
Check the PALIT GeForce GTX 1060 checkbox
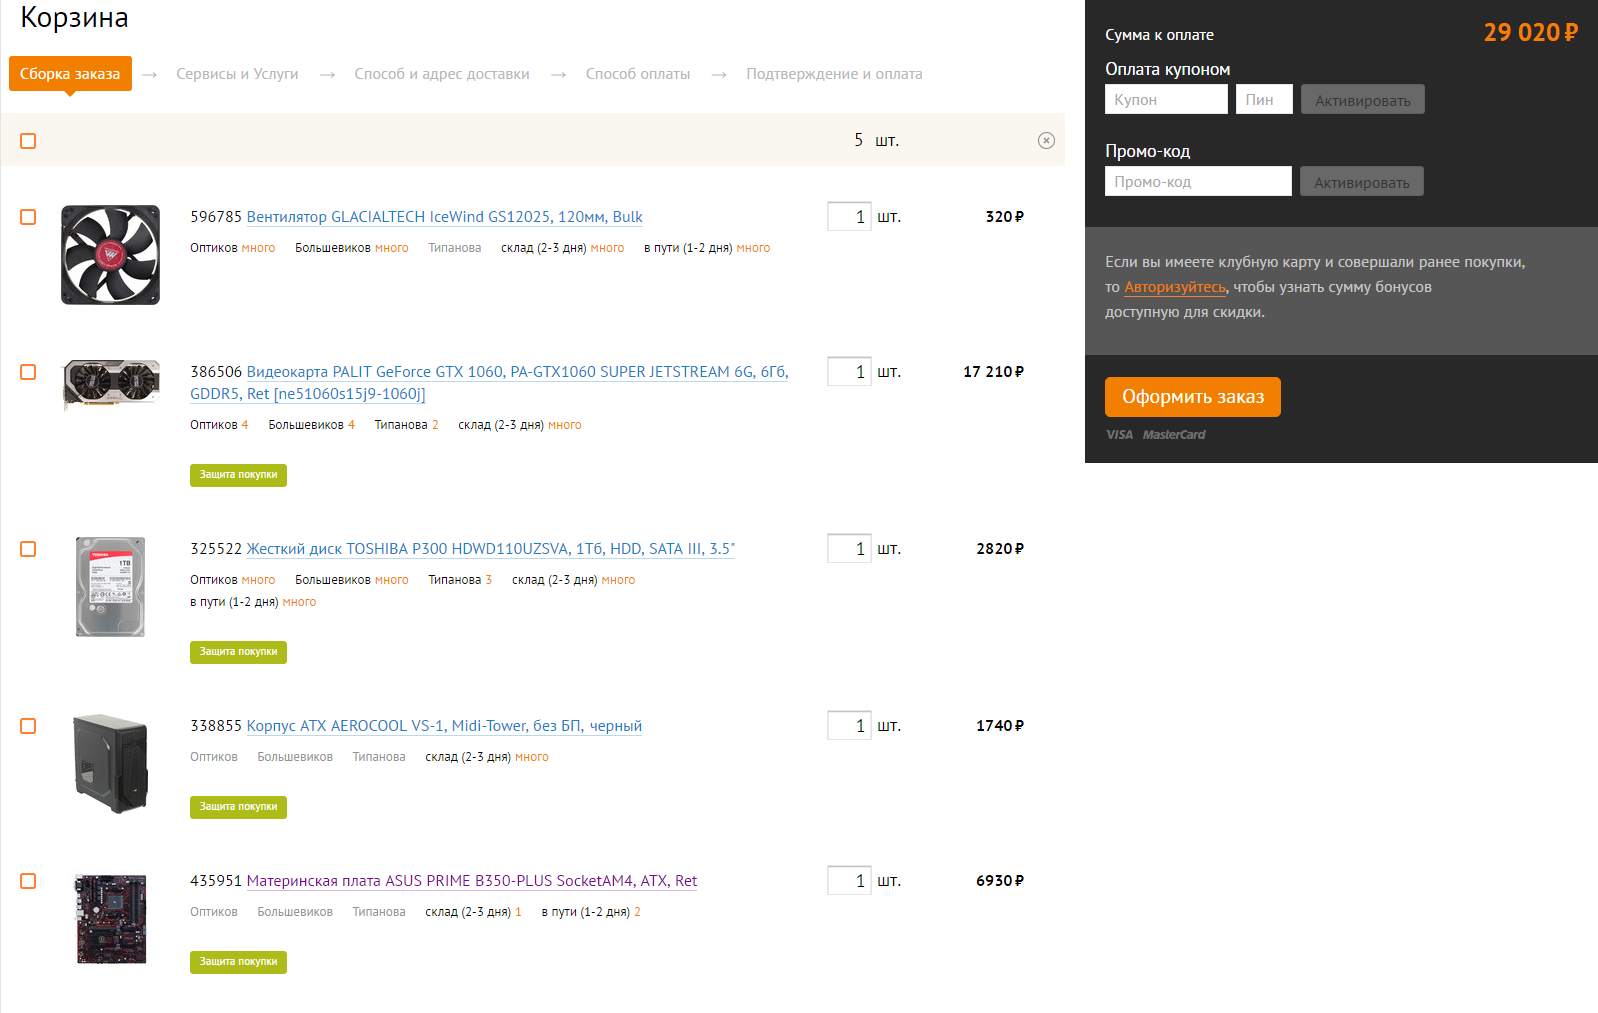click(28, 372)
